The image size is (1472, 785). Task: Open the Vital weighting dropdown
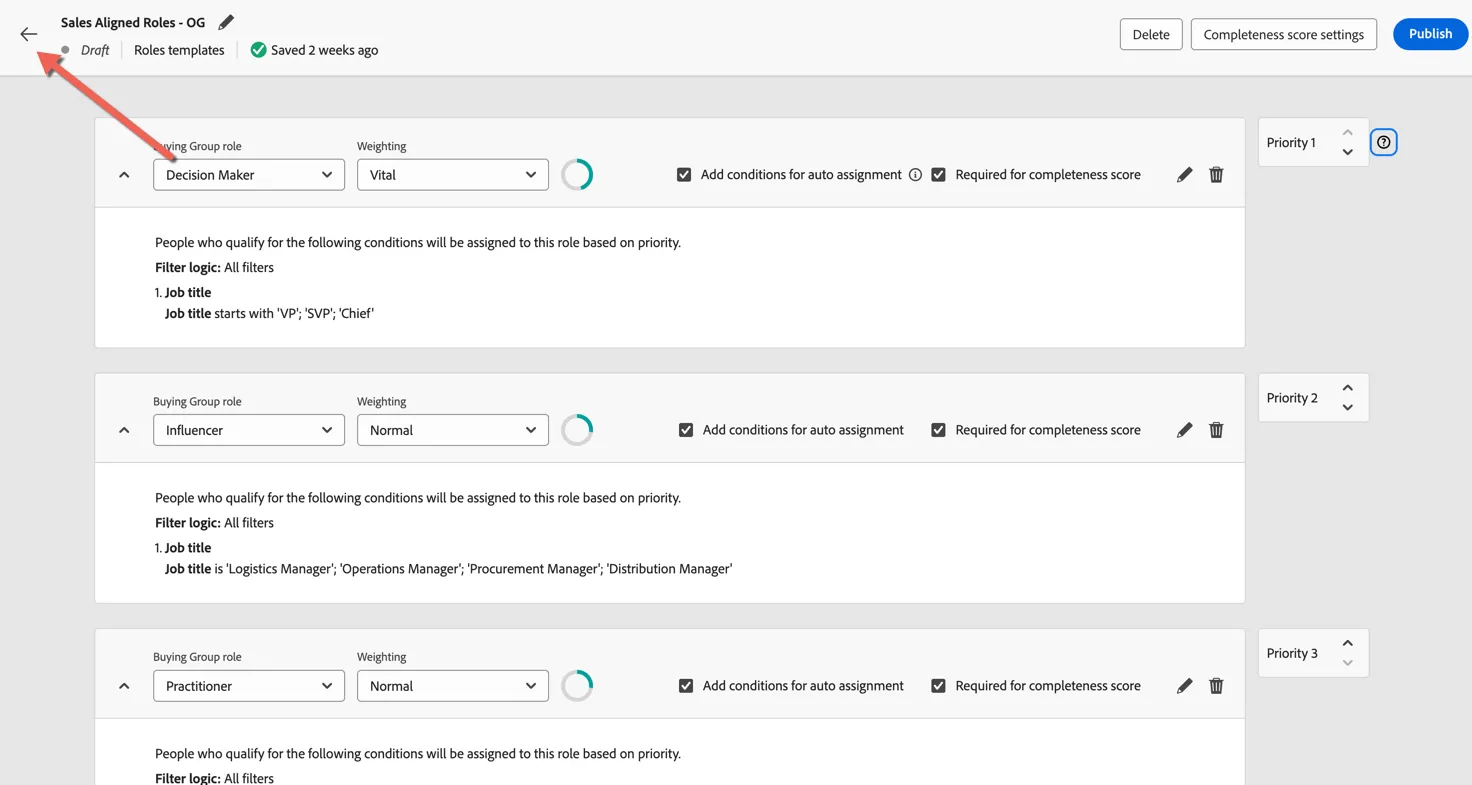click(453, 175)
